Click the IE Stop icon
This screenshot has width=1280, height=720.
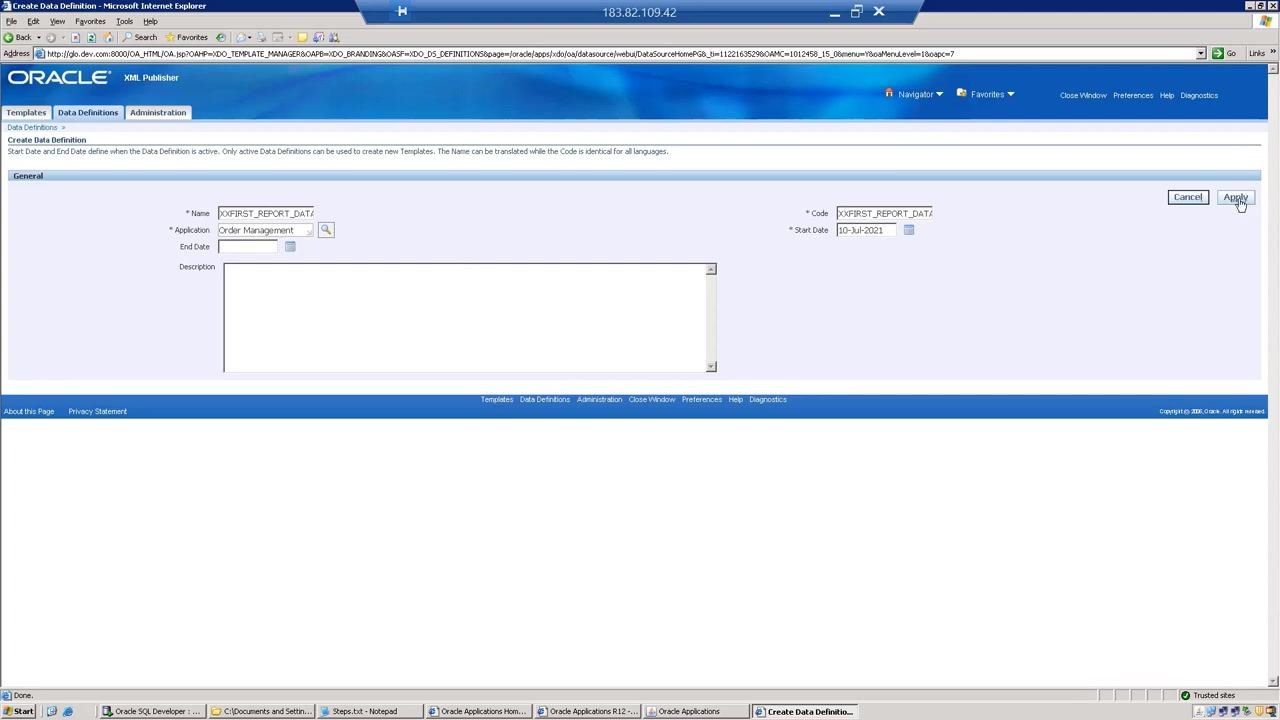pyautogui.click(x=75, y=37)
